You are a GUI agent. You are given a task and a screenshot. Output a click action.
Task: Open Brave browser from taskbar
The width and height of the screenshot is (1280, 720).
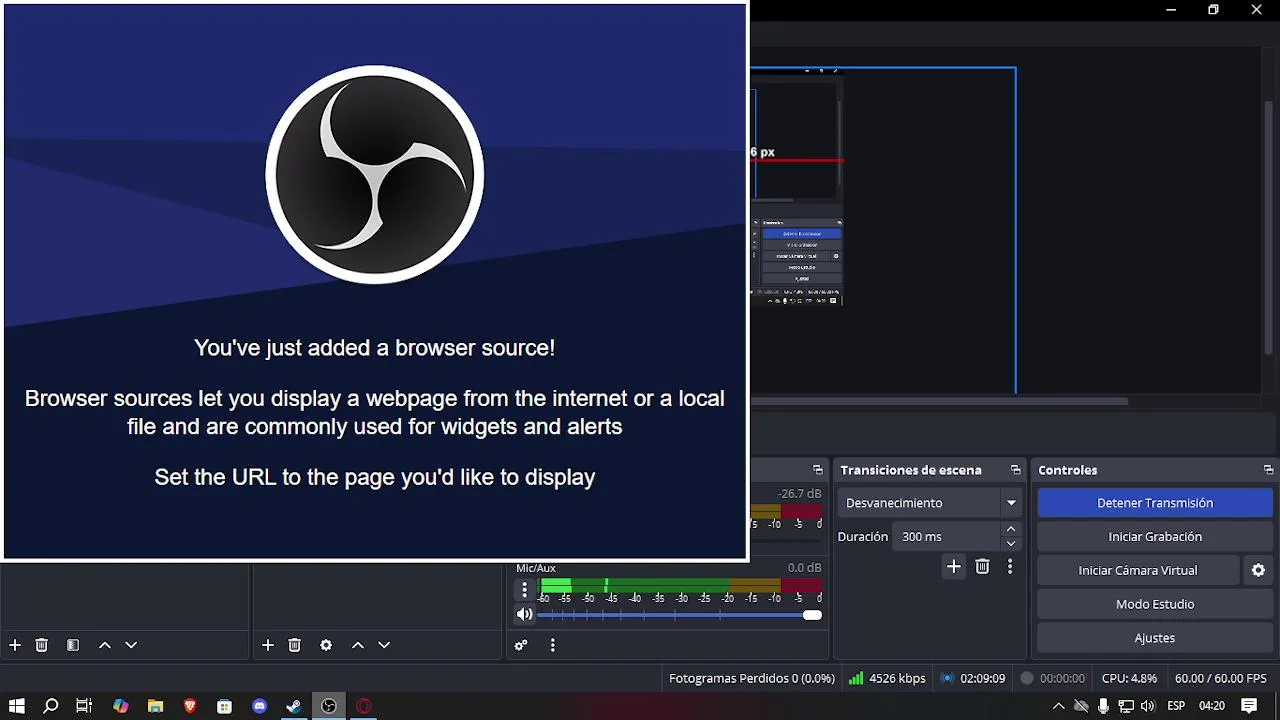click(190, 706)
